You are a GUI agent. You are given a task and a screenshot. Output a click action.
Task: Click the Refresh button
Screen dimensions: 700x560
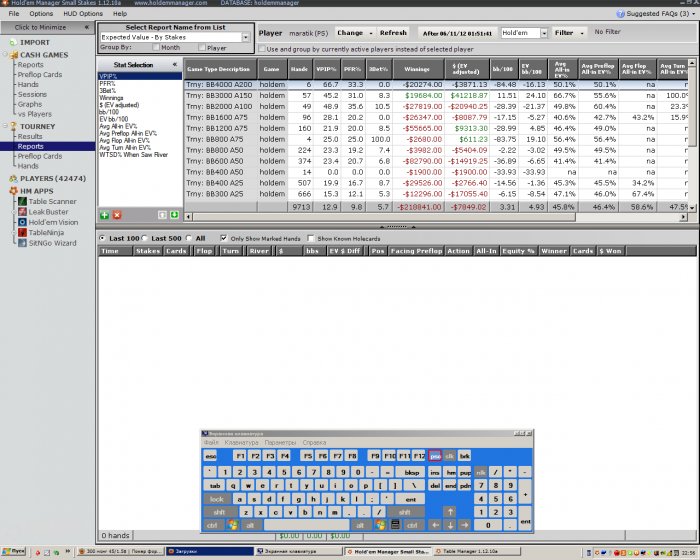point(393,33)
